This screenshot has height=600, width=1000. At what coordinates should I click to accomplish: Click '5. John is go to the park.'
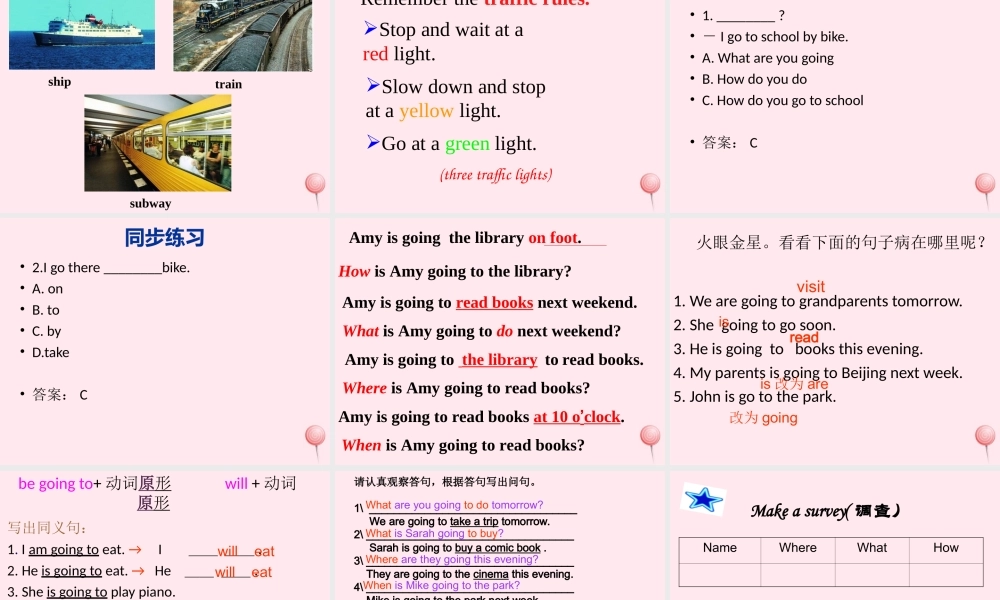(754, 397)
